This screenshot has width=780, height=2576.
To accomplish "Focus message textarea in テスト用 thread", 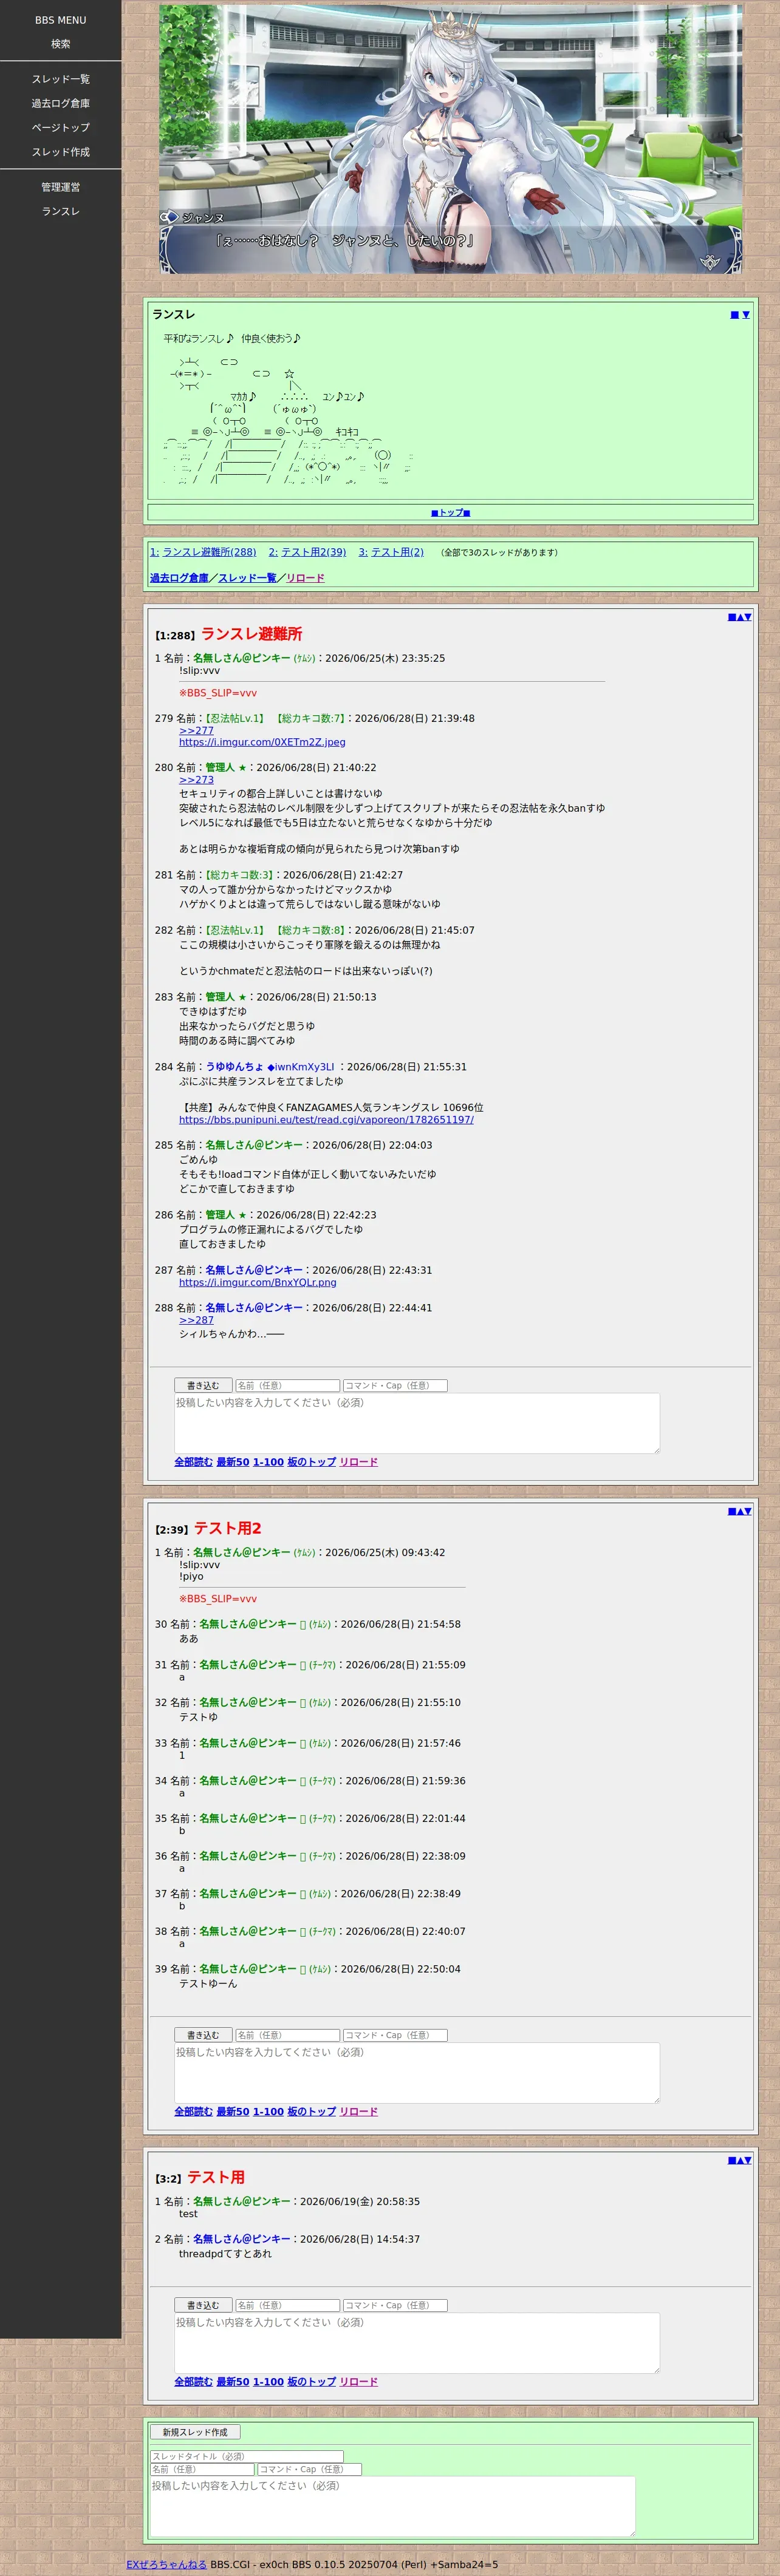I will pos(417,2343).
